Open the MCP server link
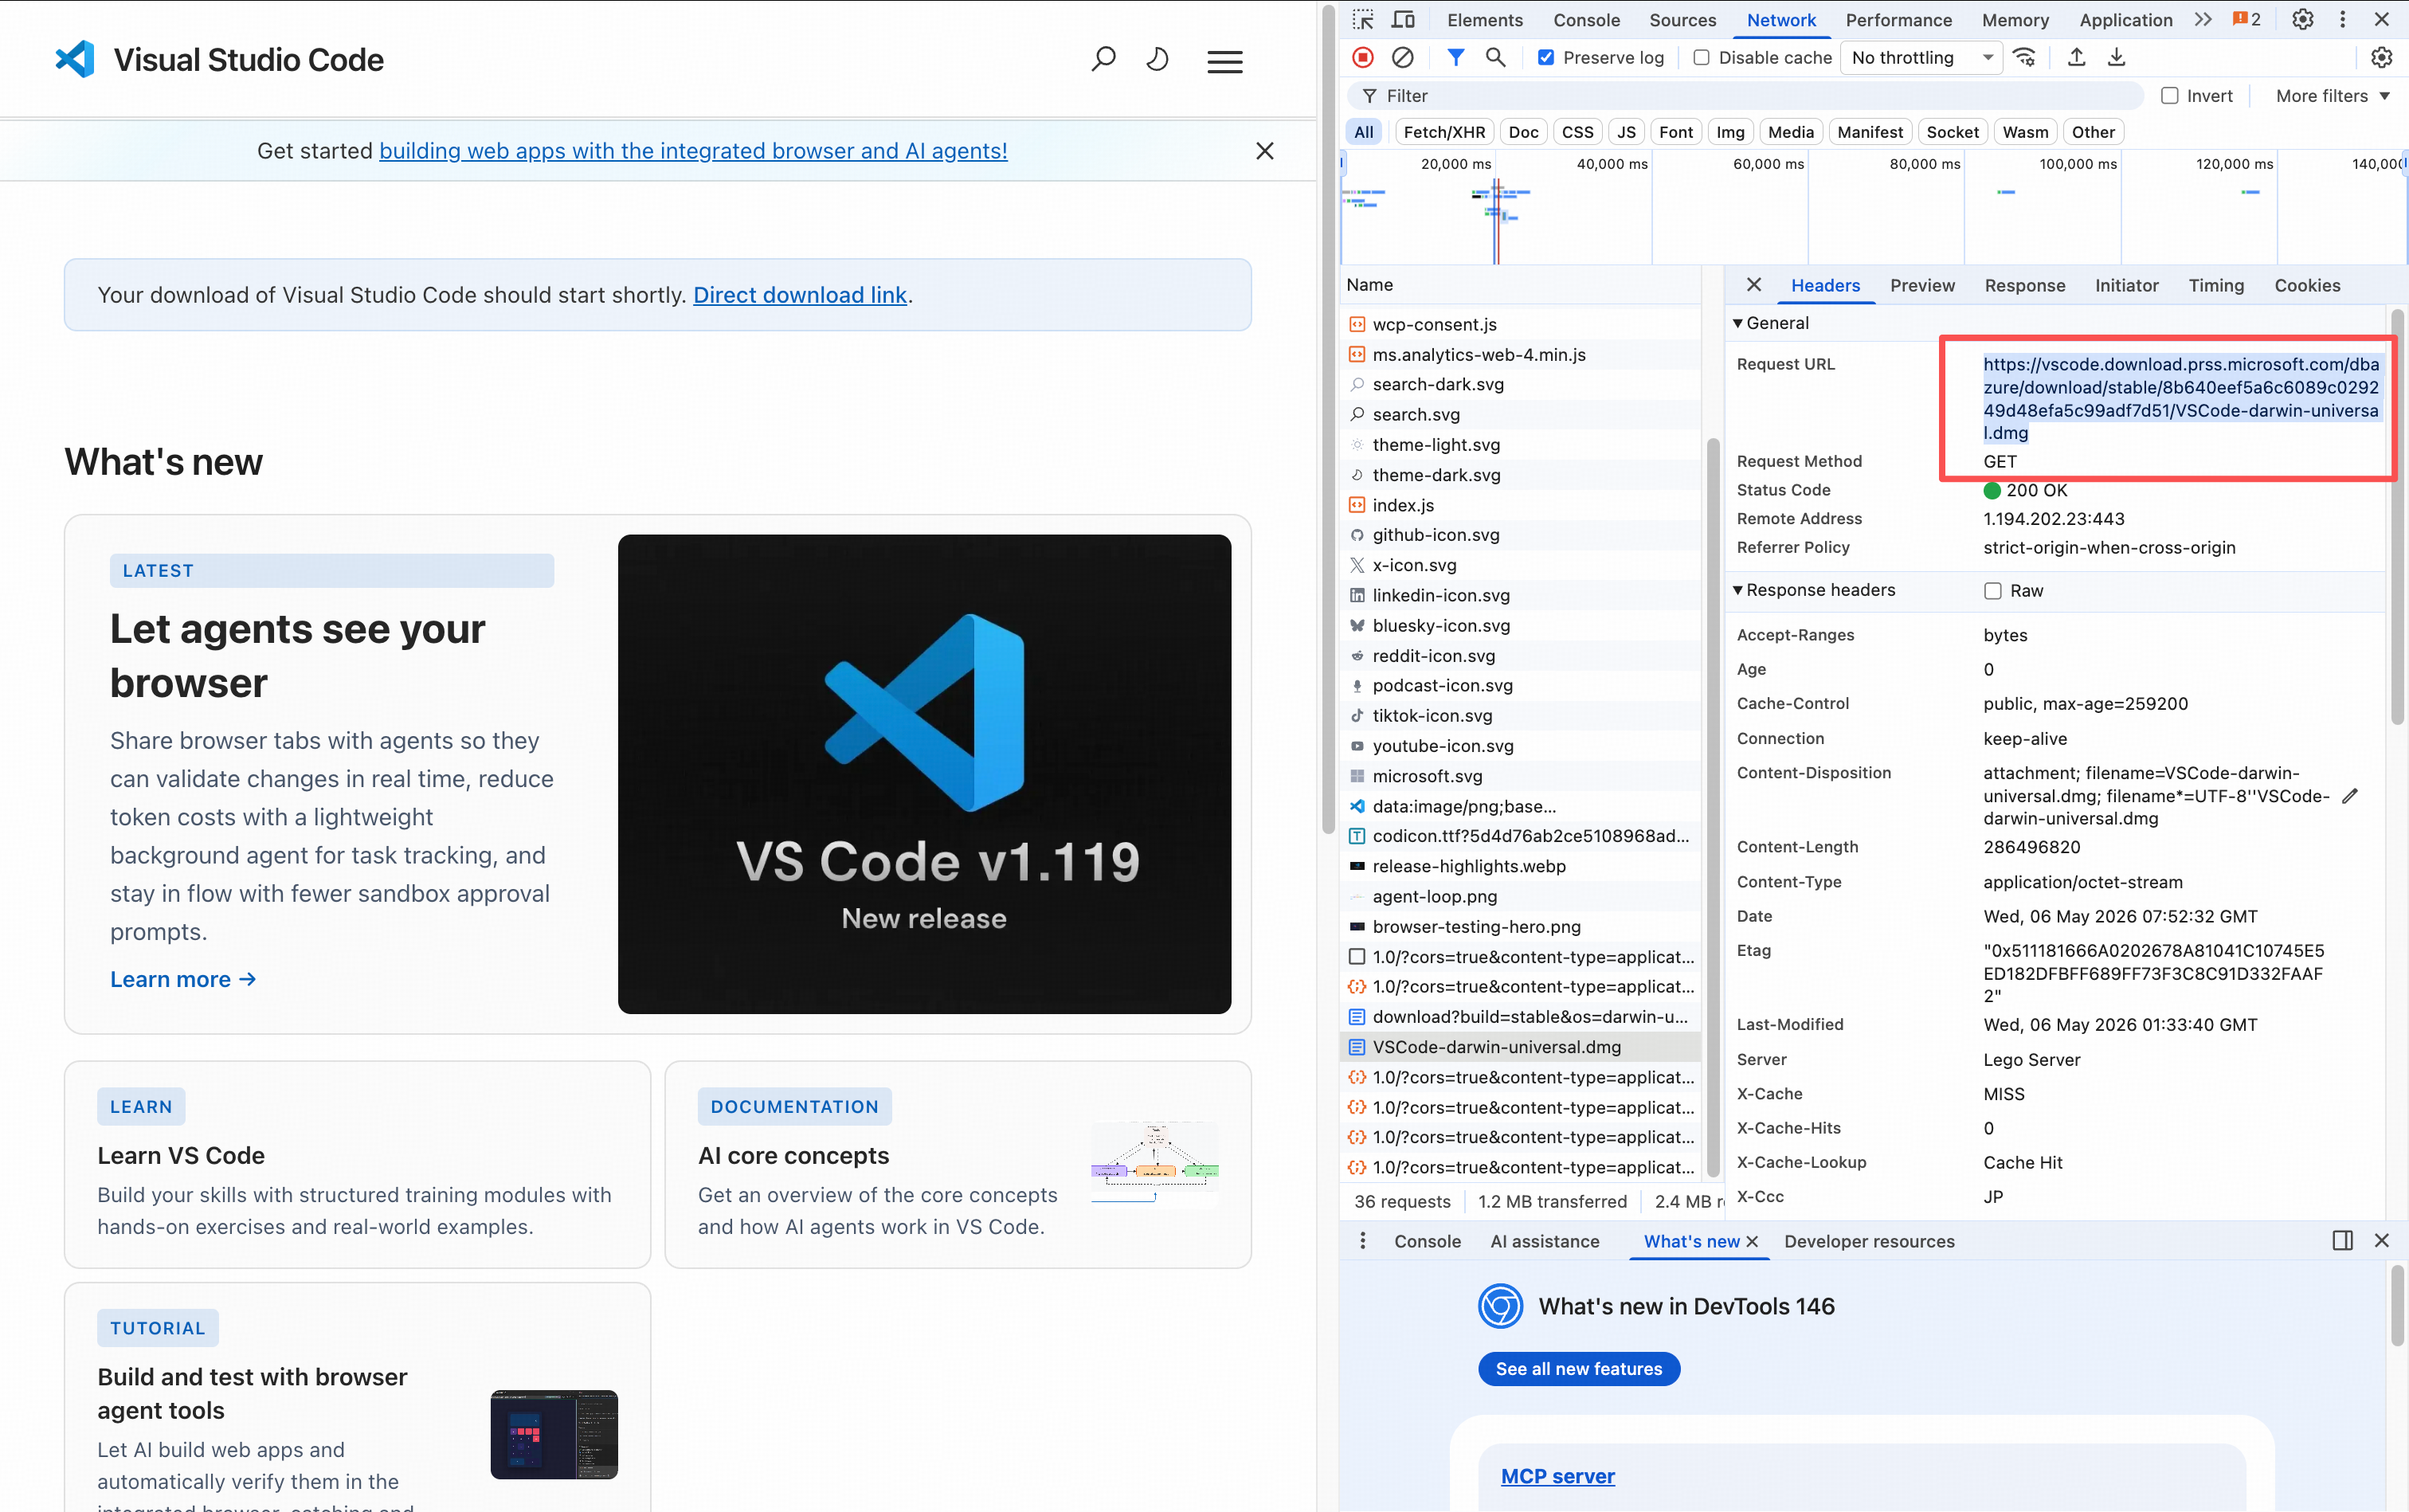Screen dimensions: 2409x1512 [x=1557, y=1476]
